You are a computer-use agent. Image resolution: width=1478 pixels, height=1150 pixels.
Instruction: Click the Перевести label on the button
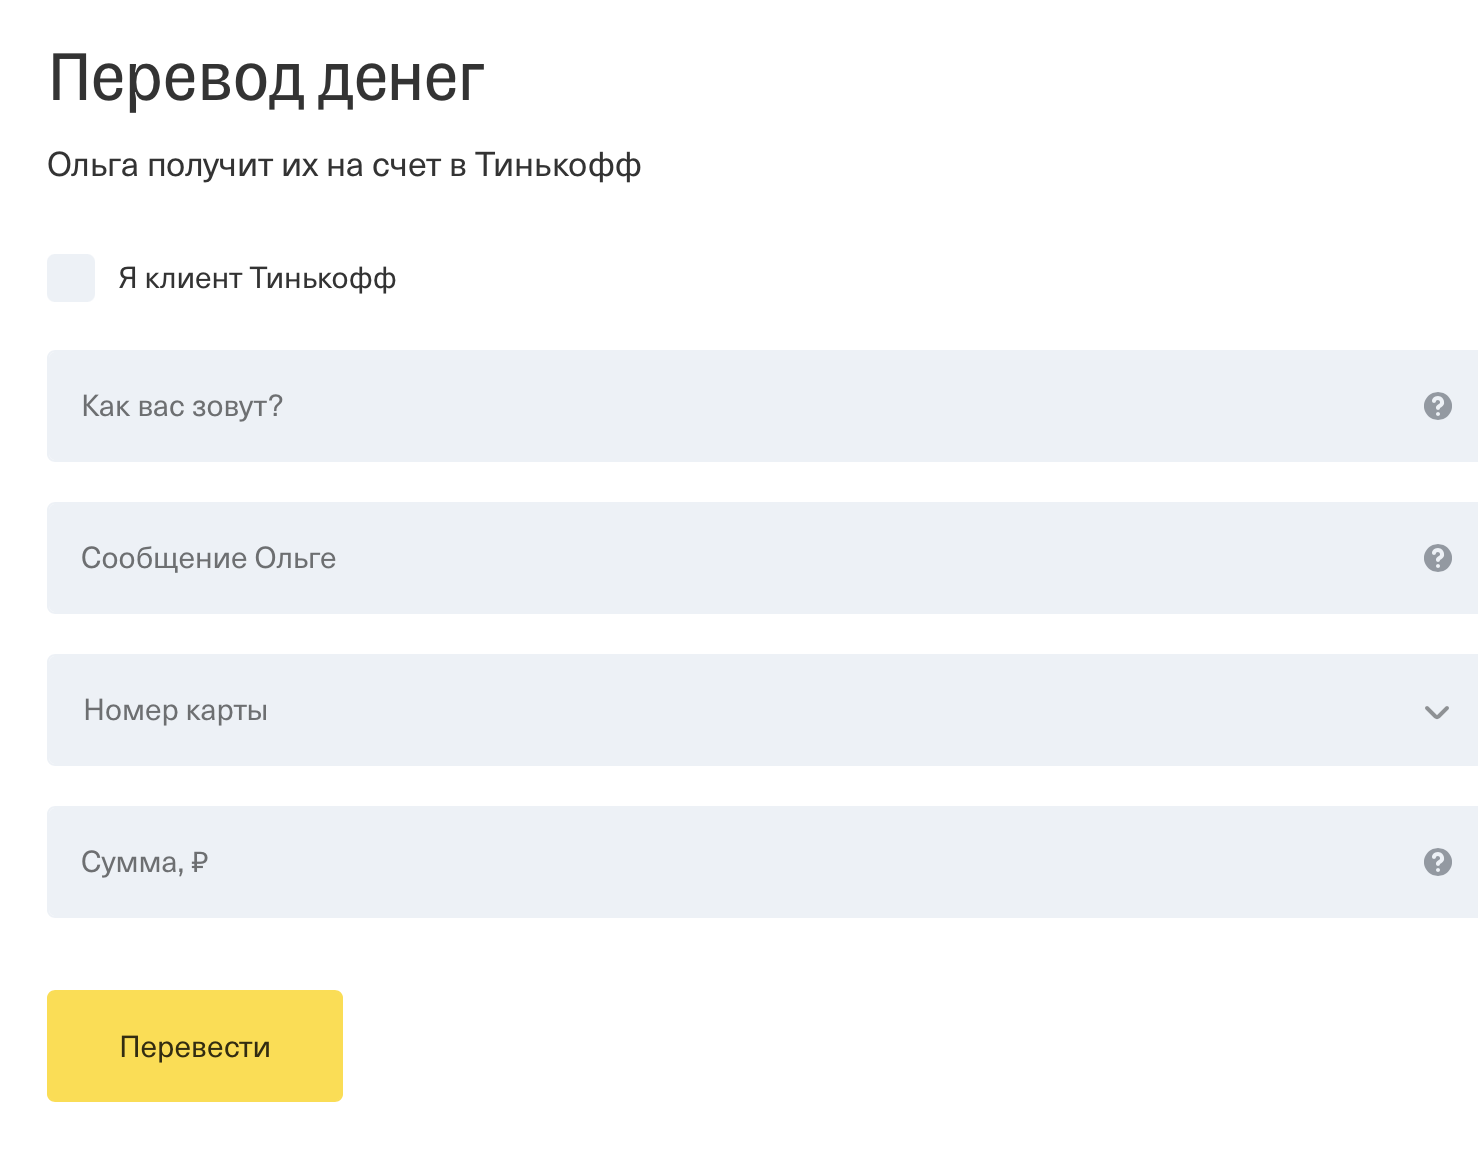[x=195, y=1047]
